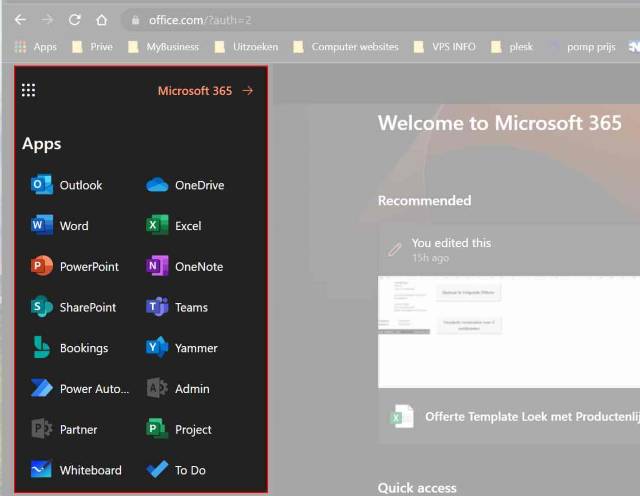640x496 pixels.
Task: Launch OneDrive from the apps list
Action: (157, 185)
